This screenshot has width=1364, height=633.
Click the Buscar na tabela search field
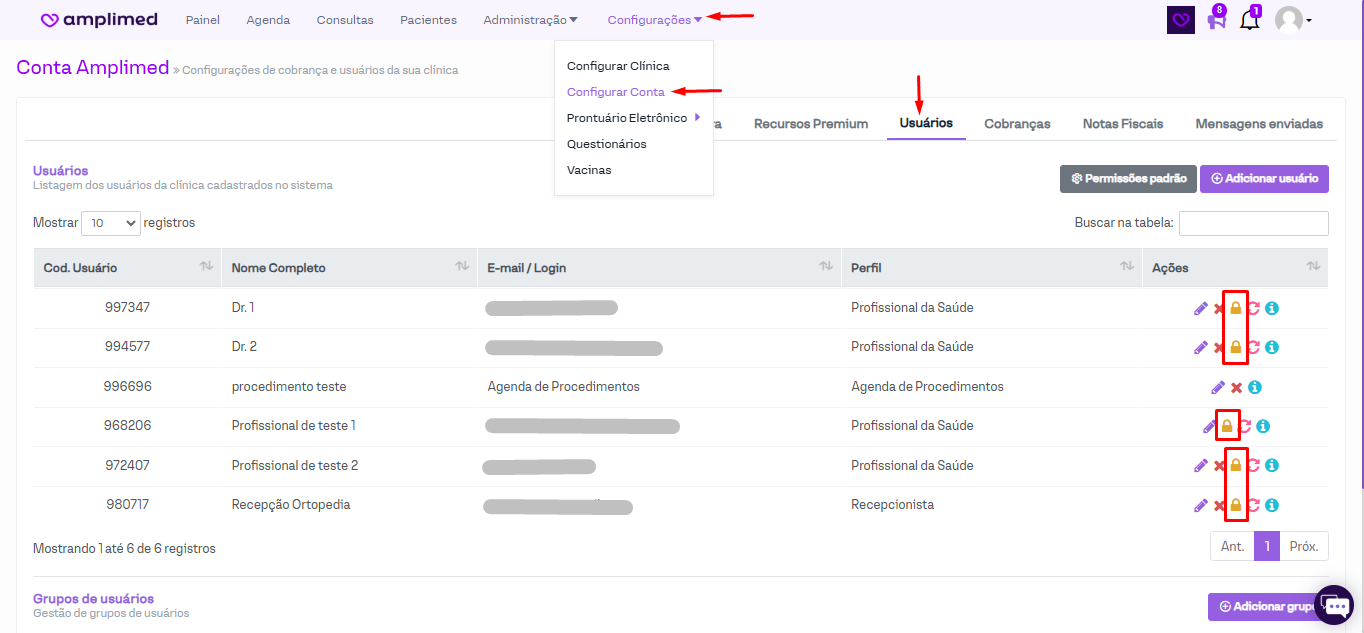click(1253, 223)
